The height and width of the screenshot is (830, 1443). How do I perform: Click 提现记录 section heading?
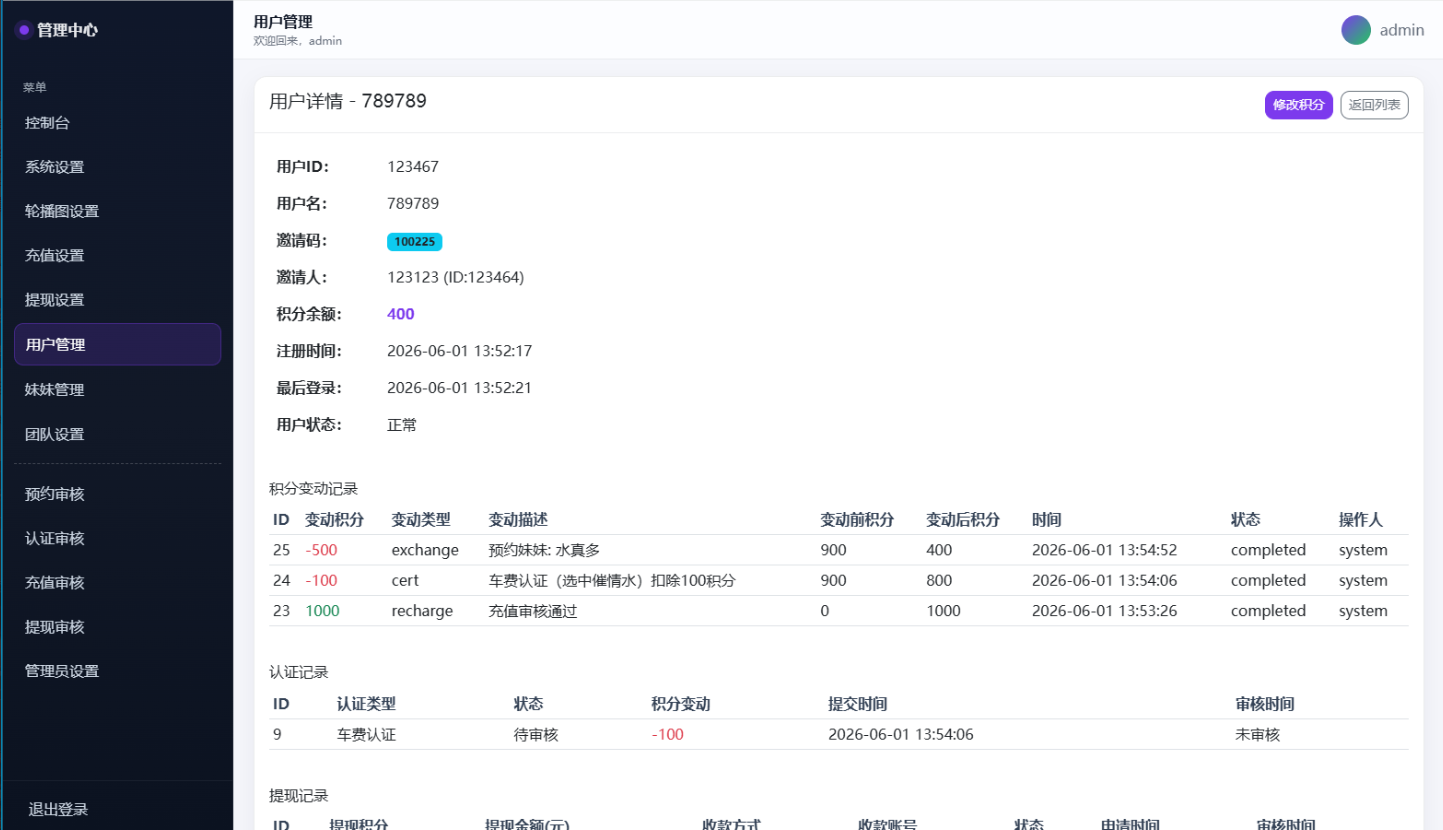(299, 796)
